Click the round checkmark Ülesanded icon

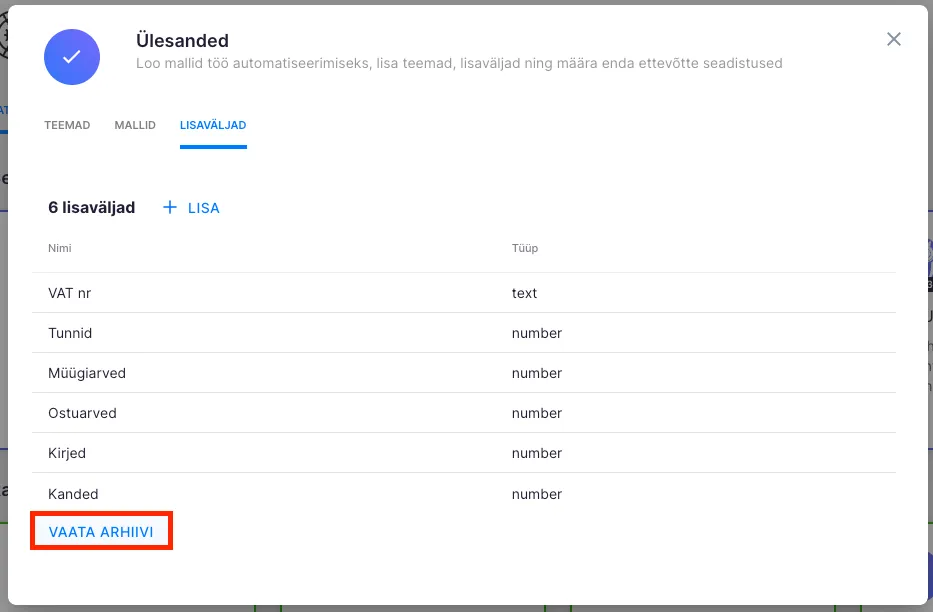coord(72,56)
